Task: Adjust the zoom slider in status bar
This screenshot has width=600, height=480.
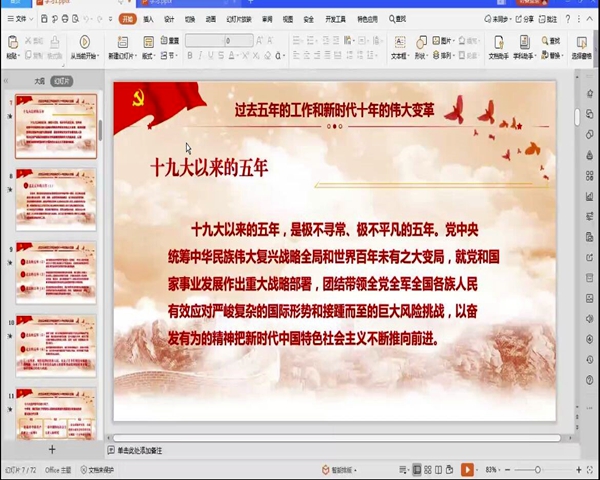Action: coord(538,470)
